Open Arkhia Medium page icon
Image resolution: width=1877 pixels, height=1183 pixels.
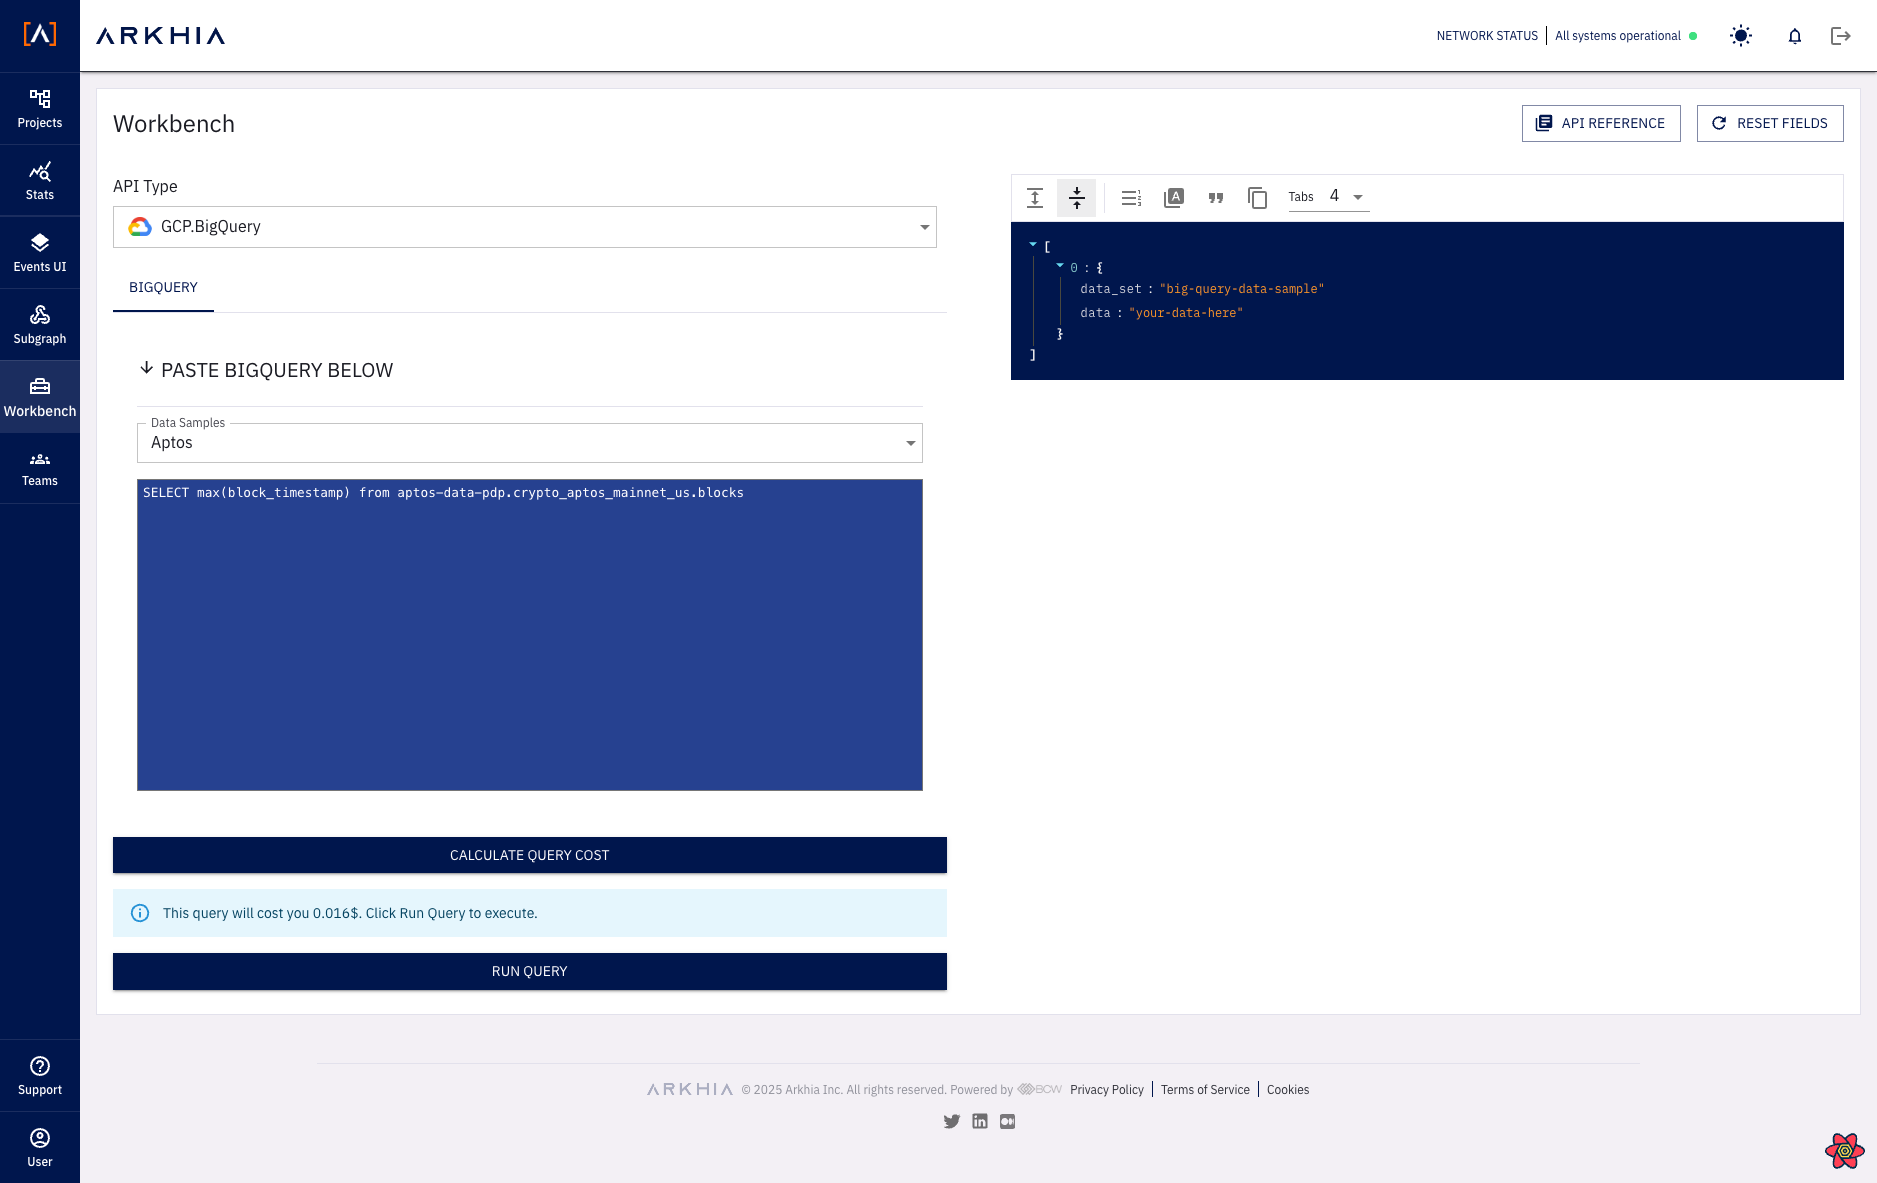click(1008, 1122)
